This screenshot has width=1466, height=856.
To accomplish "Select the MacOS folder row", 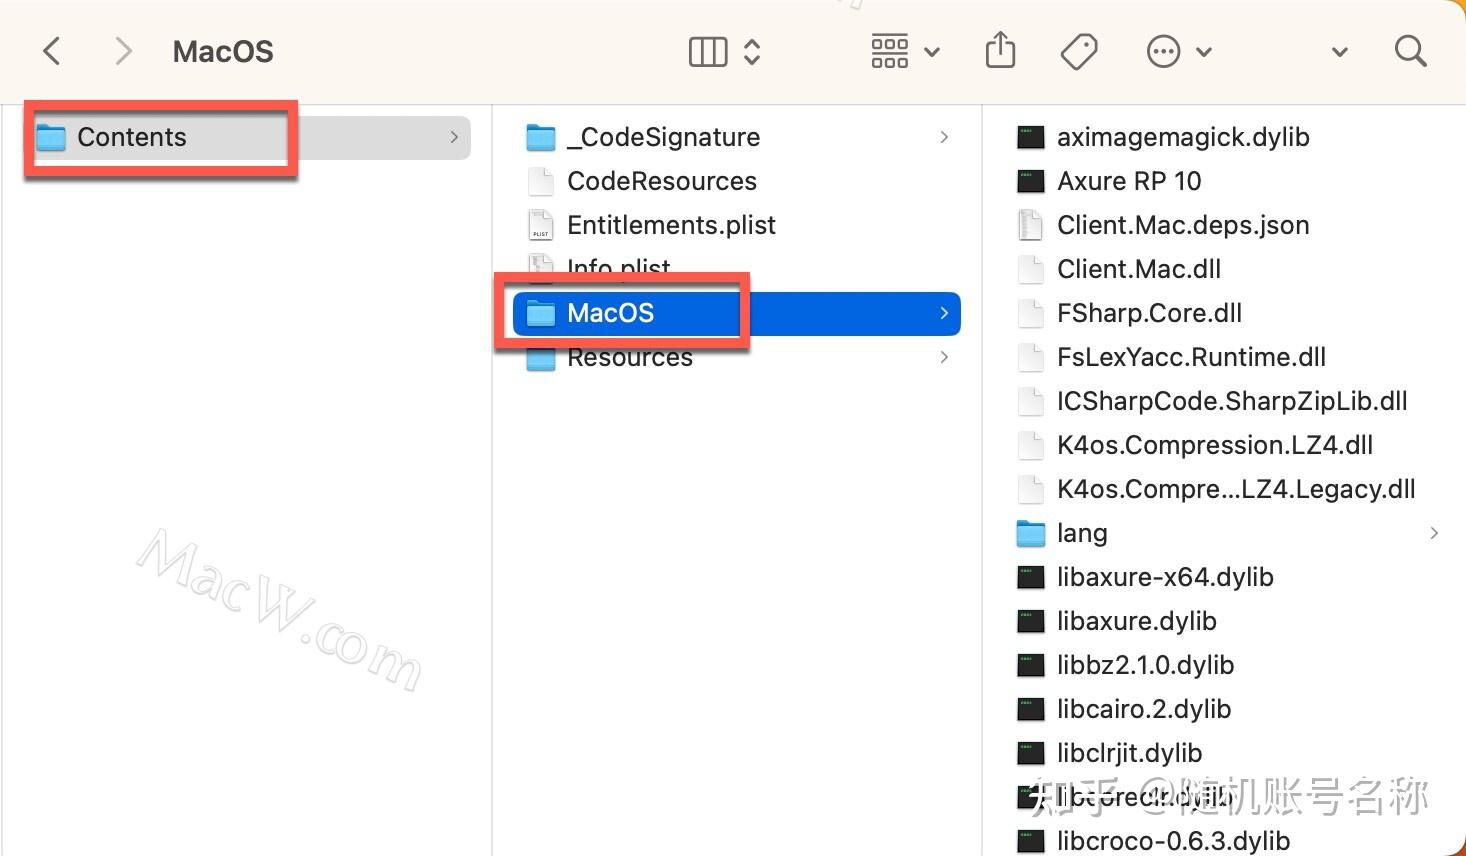I will click(x=737, y=313).
